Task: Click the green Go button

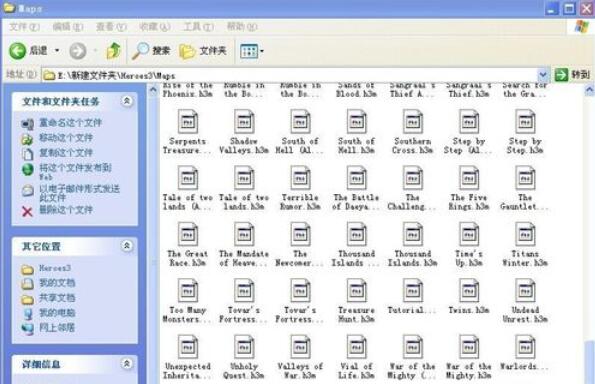Action: pos(572,75)
